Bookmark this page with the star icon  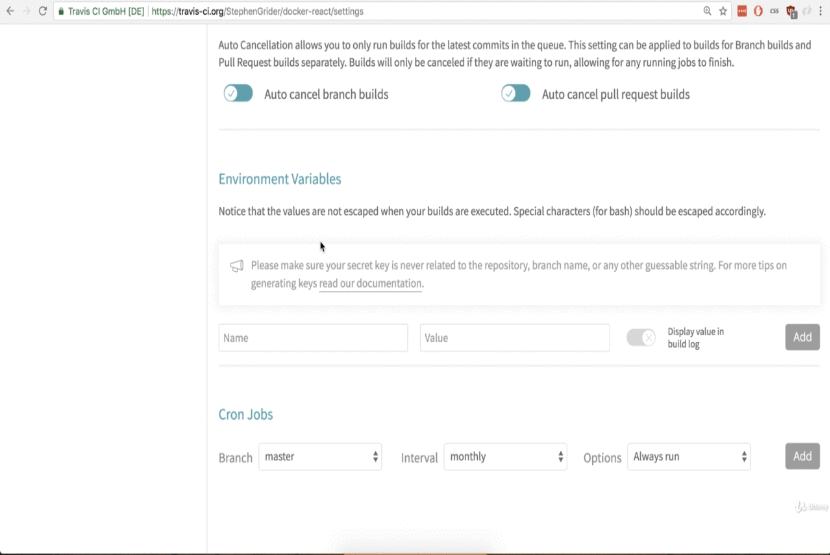pyautogui.click(x=723, y=11)
